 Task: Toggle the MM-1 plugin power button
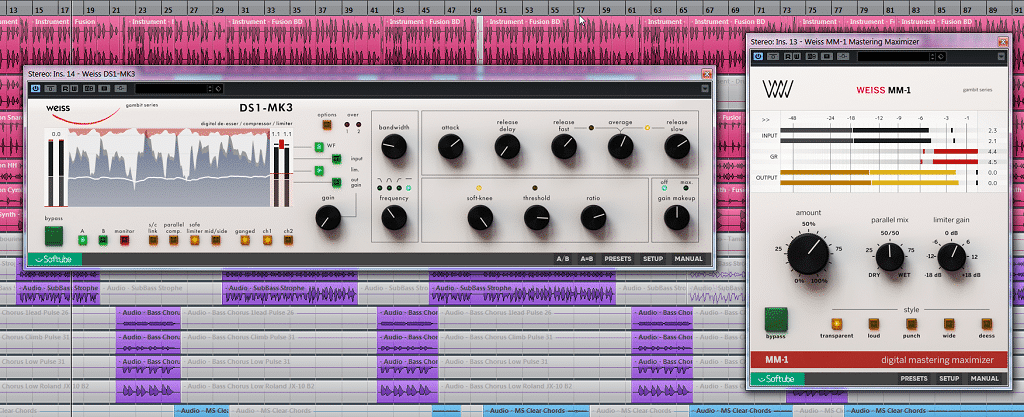pos(758,57)
